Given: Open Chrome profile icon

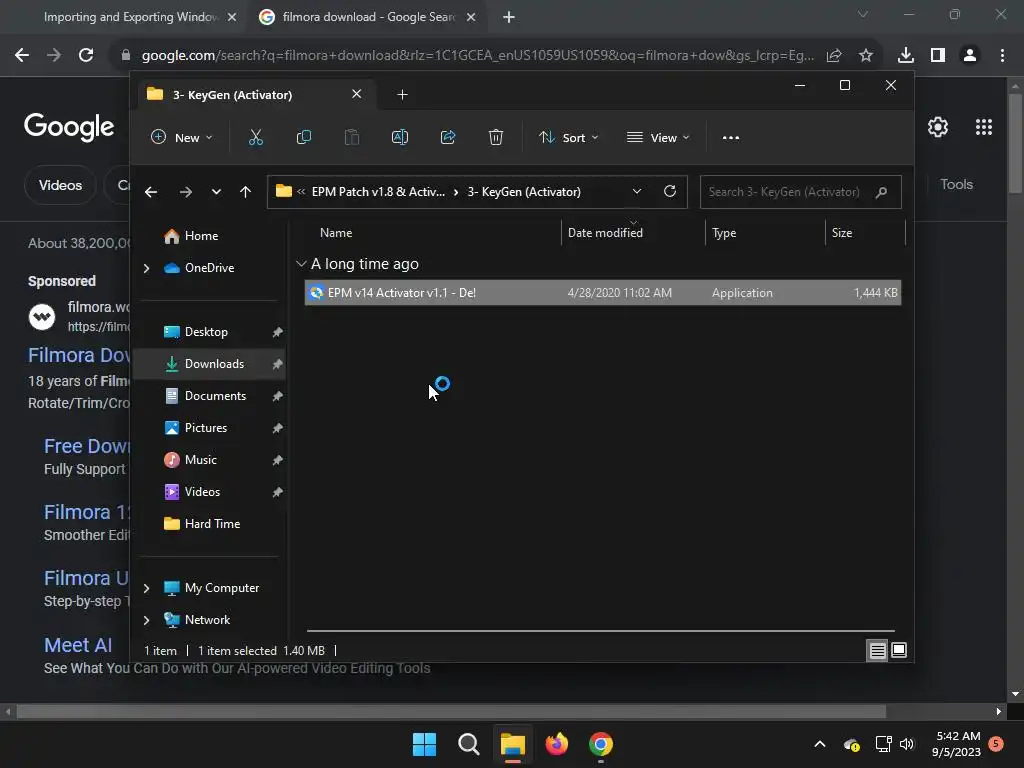Looking at the screenshot, I should 970,56.
